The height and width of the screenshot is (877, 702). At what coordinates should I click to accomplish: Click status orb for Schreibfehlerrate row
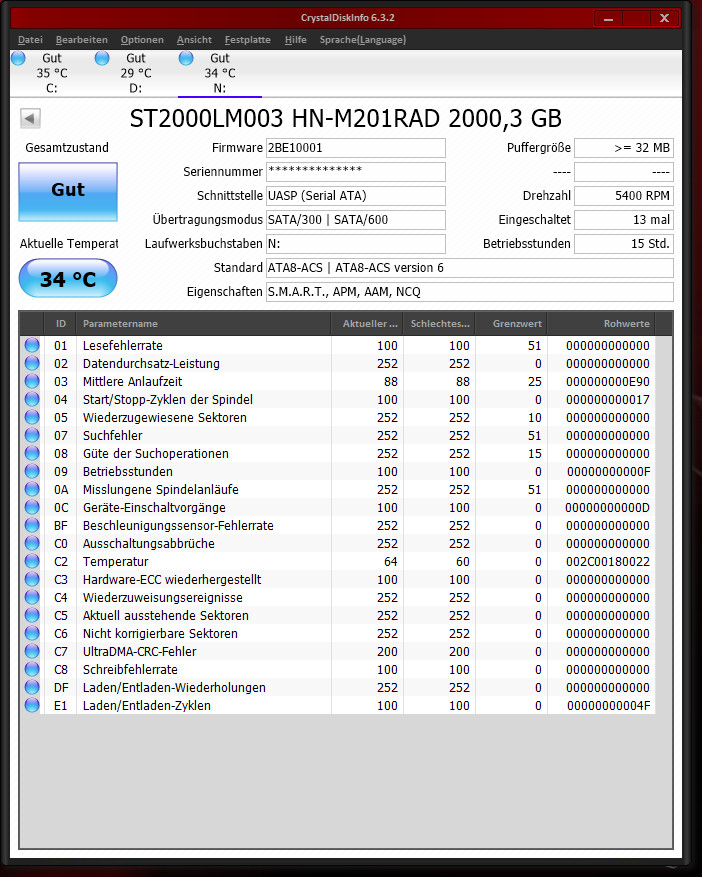pyautogui.click(x=32, y=669)
